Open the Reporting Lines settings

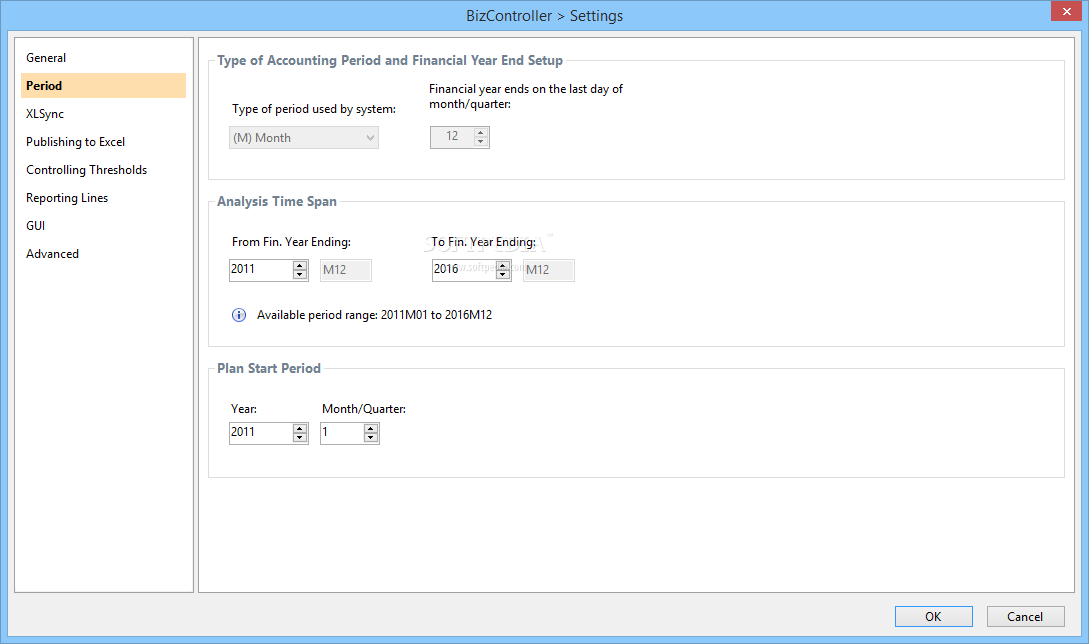click(x=103, y=198)
